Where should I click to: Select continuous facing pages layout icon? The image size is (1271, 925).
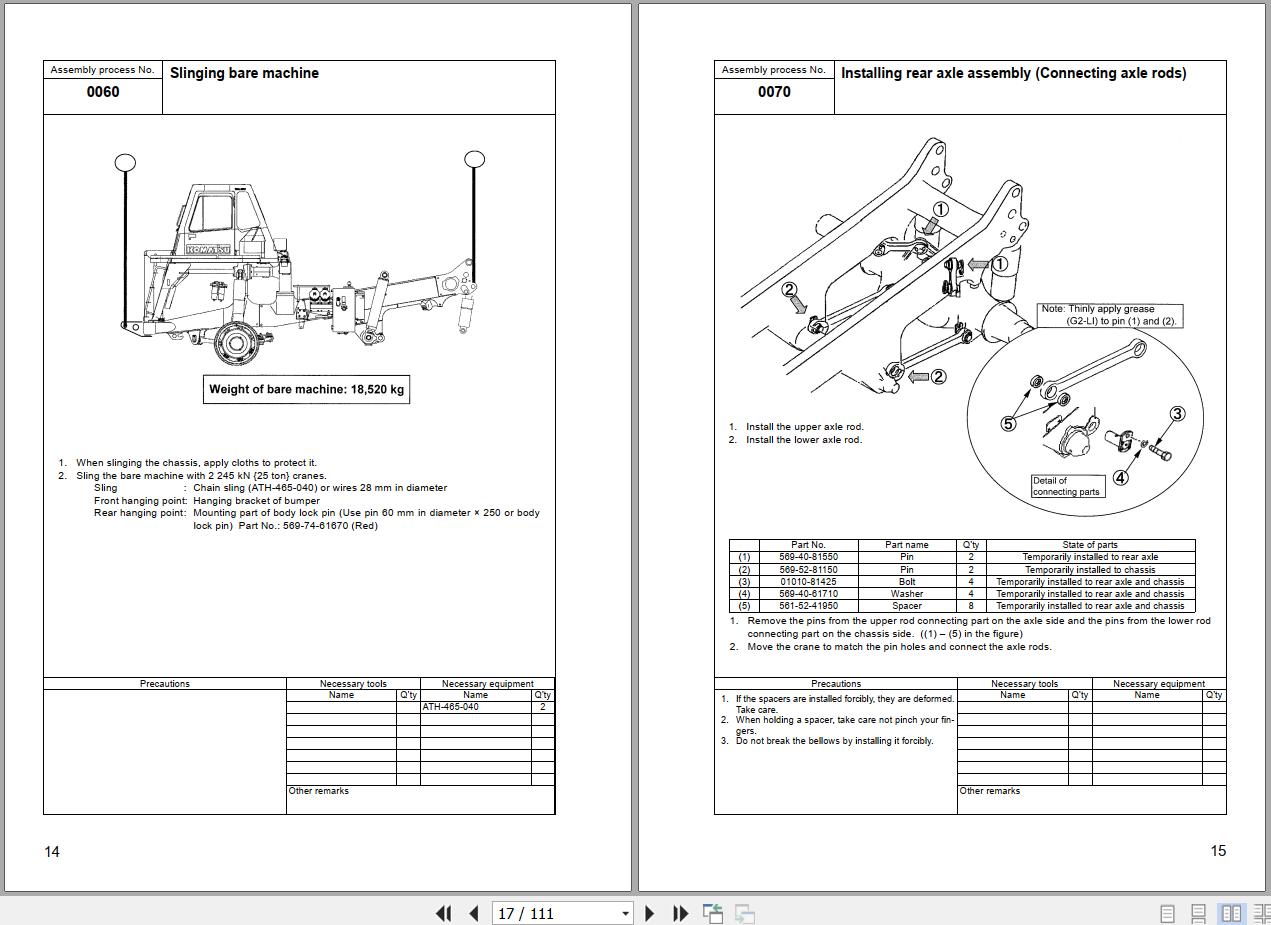(x=1262, y=913)
